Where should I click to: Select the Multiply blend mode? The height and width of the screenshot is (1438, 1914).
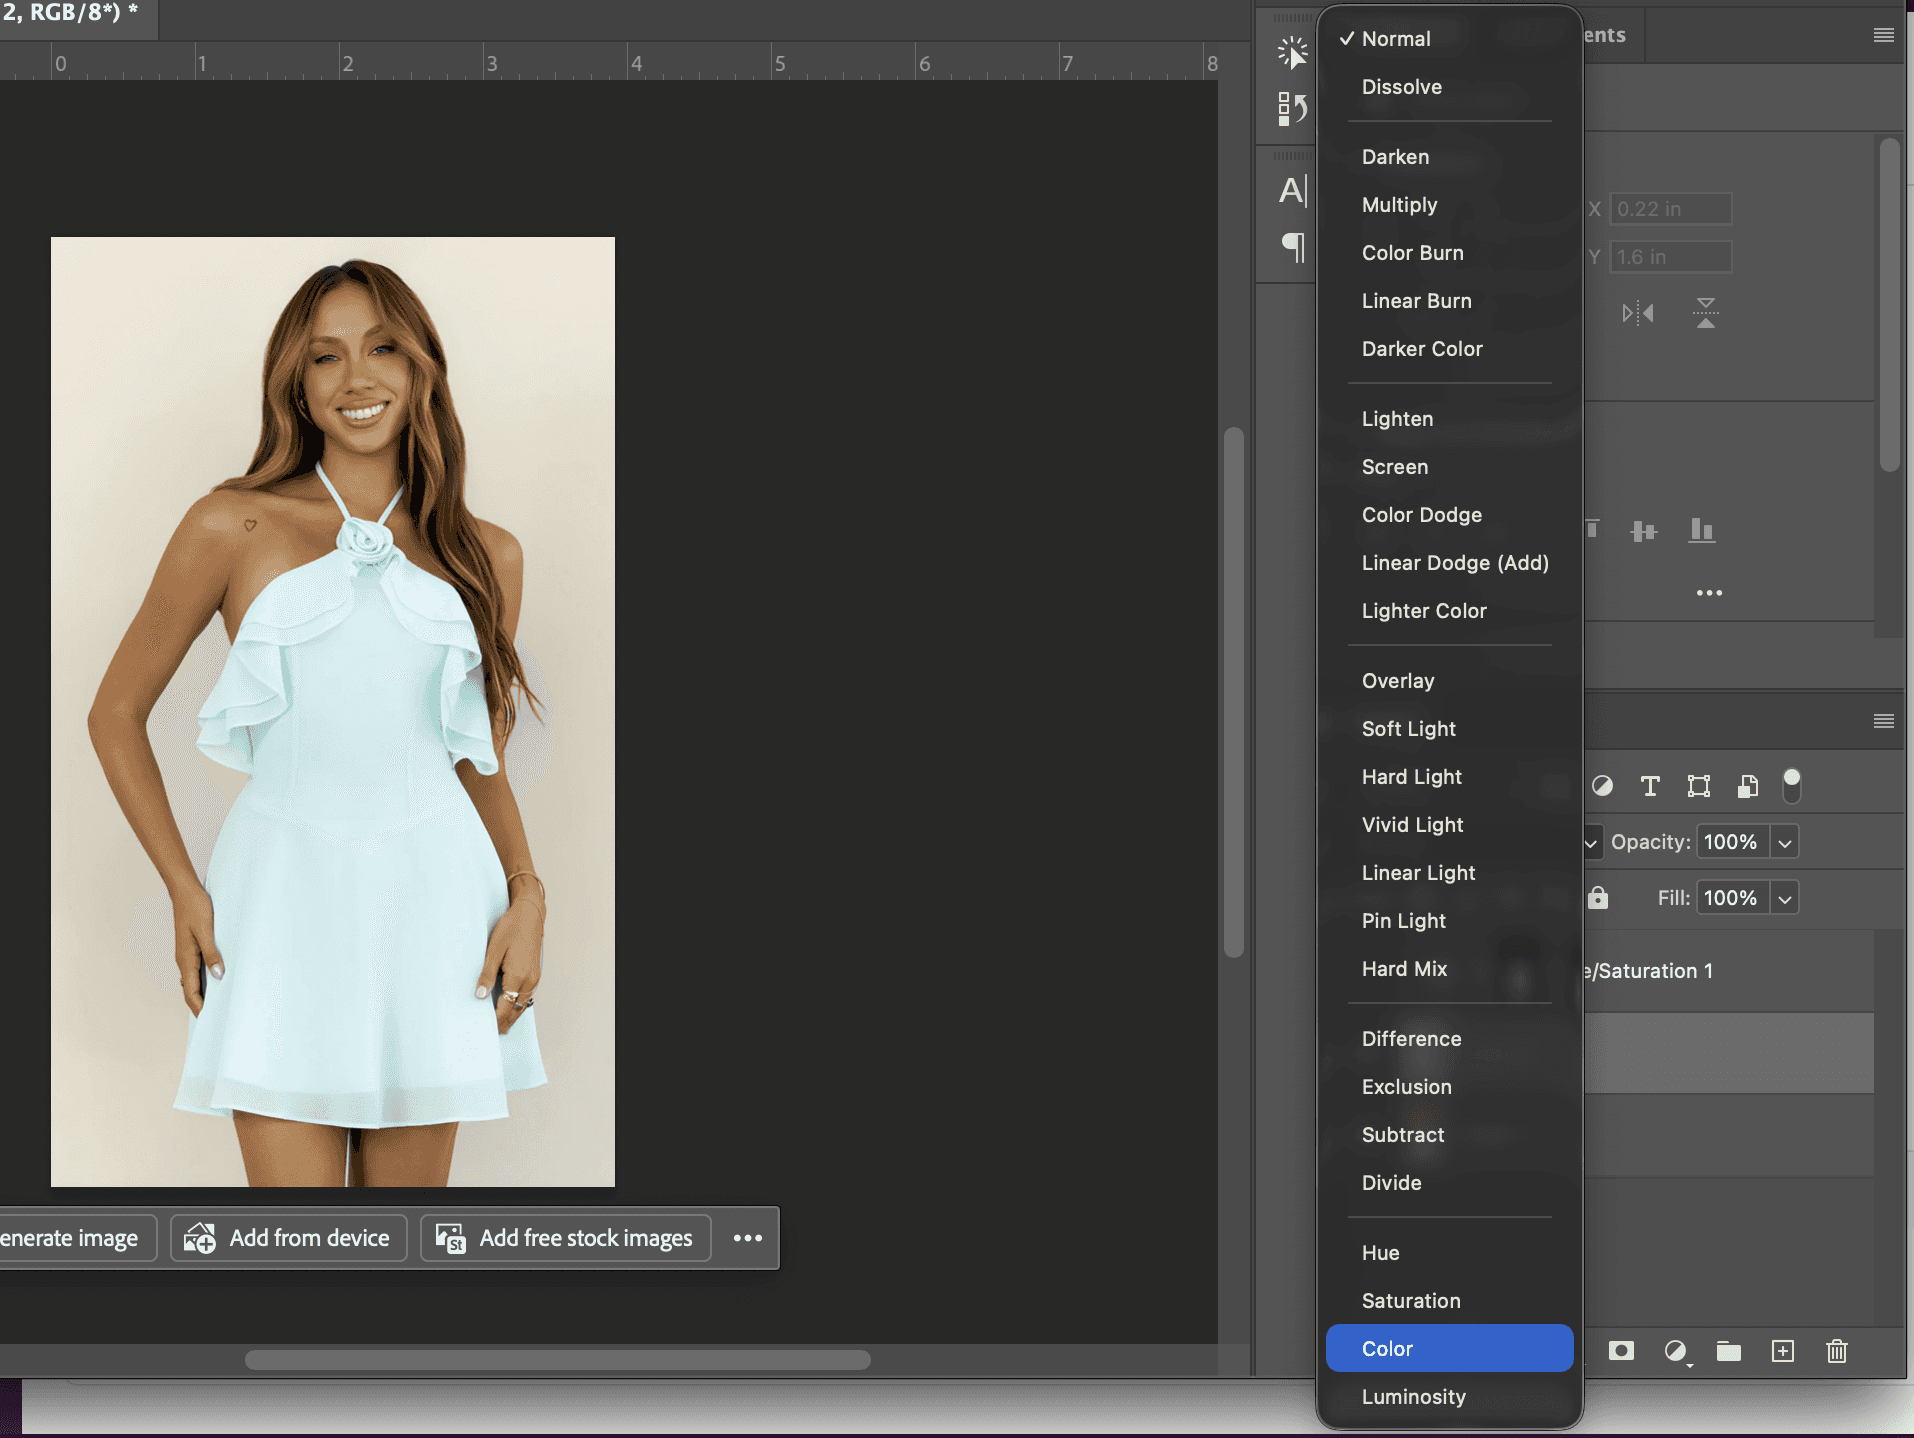[x=1449, y=204]
